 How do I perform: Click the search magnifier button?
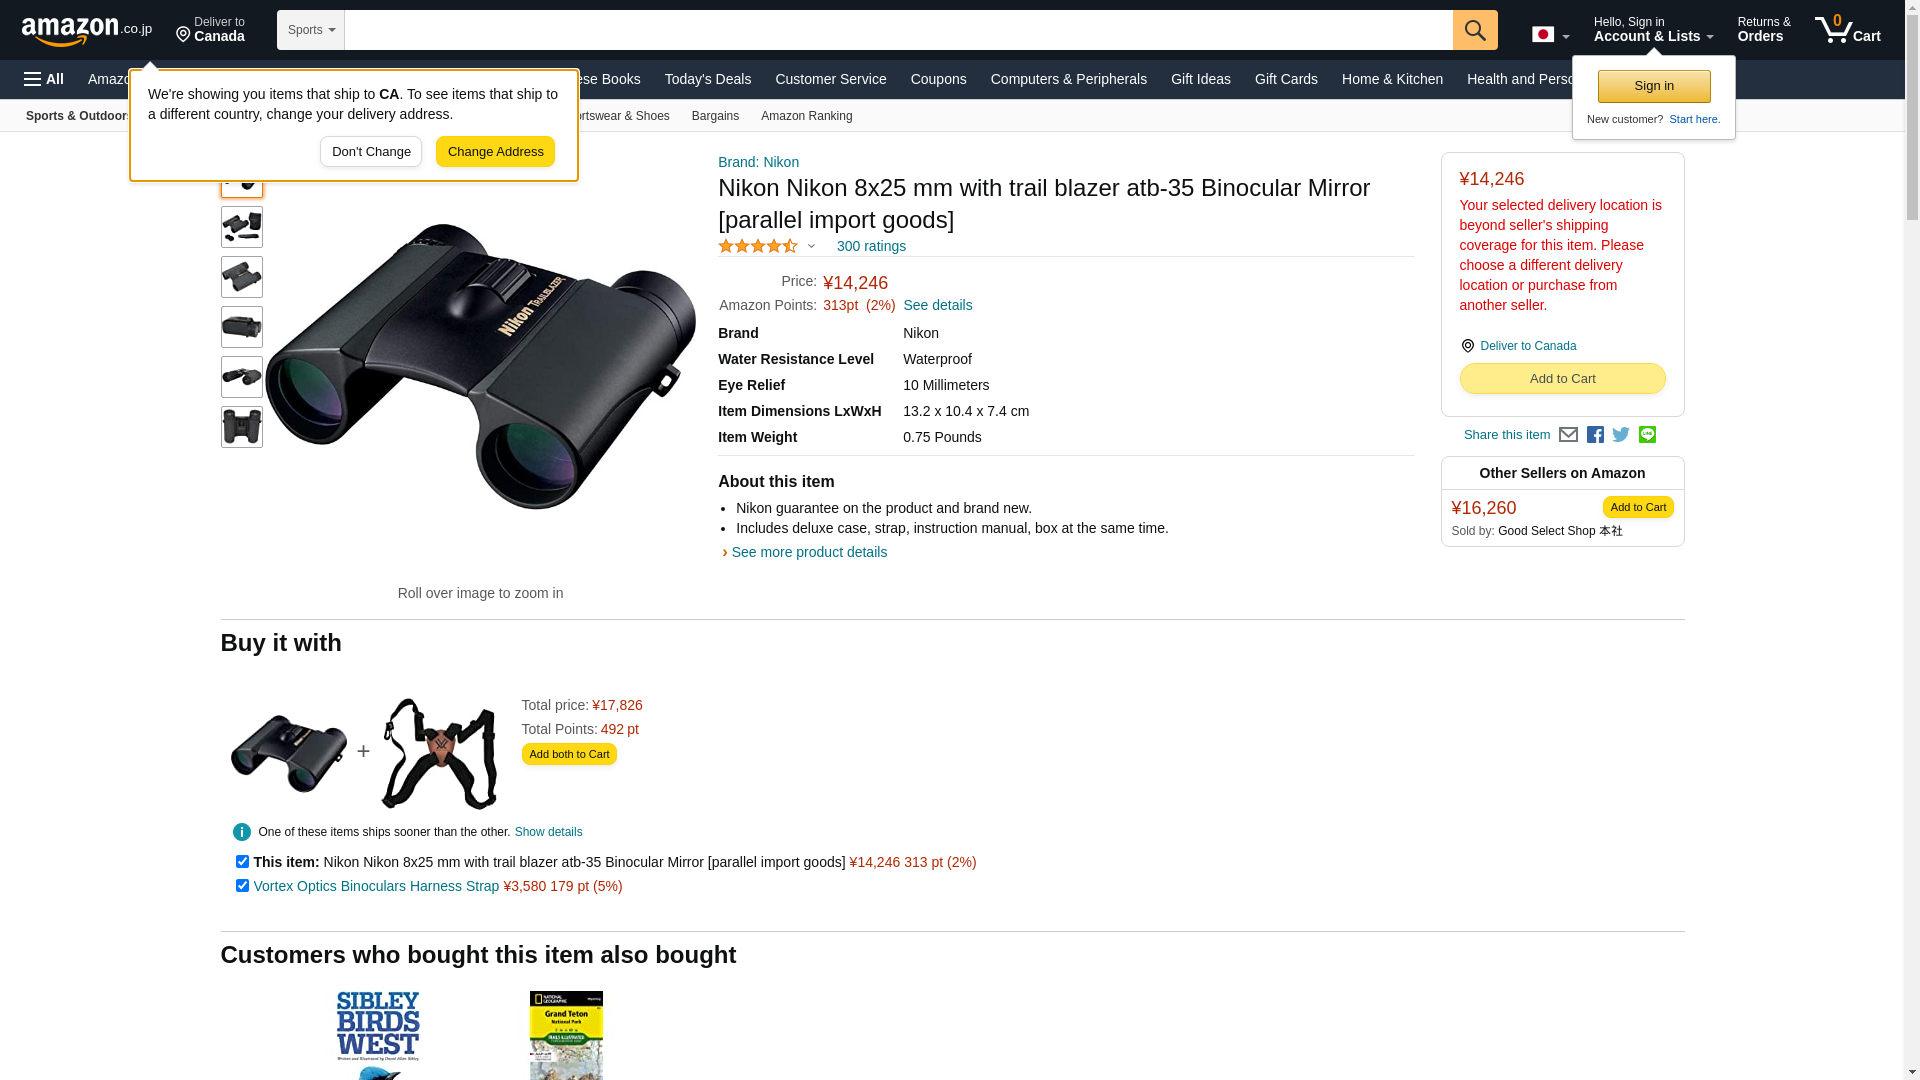tap(1475, 30)
